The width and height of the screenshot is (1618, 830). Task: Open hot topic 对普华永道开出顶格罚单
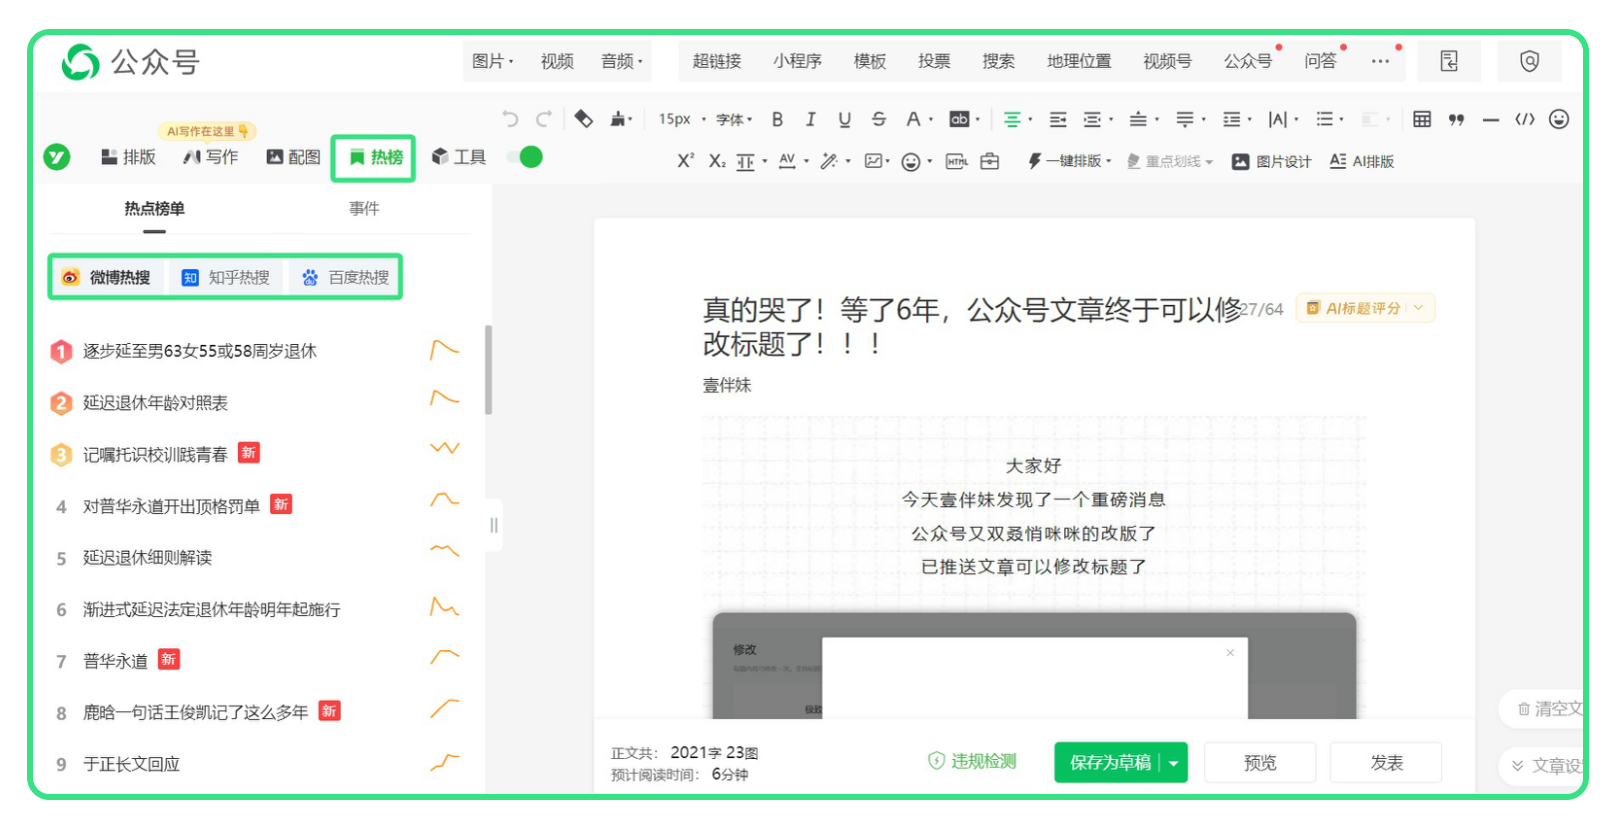tap(171, 506)
